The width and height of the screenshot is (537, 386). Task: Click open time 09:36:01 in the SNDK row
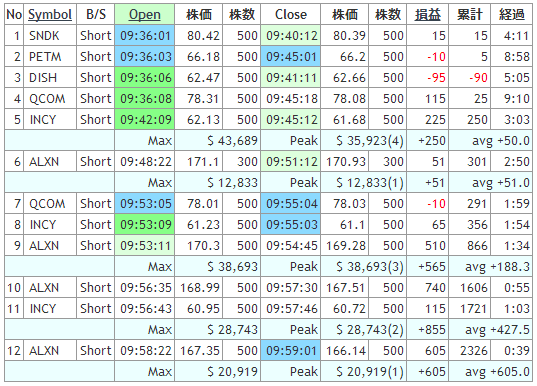click(x=145, y=36)
